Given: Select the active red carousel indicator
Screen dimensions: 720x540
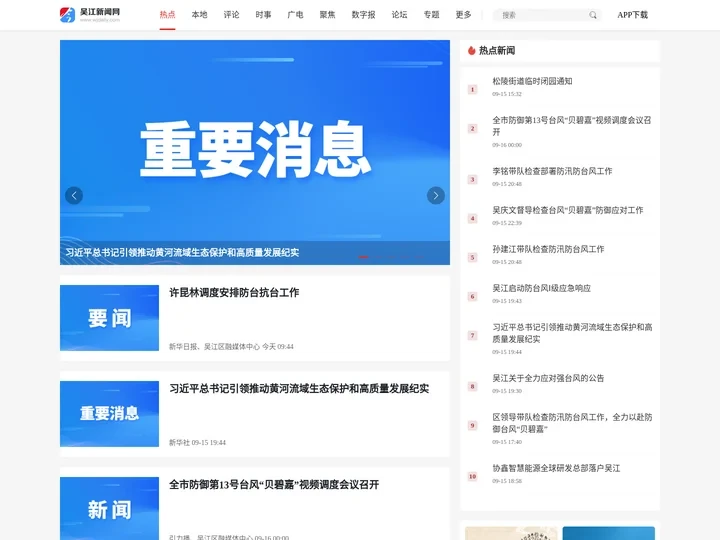Looking at the screenshot, I should (x=364, y=257).
